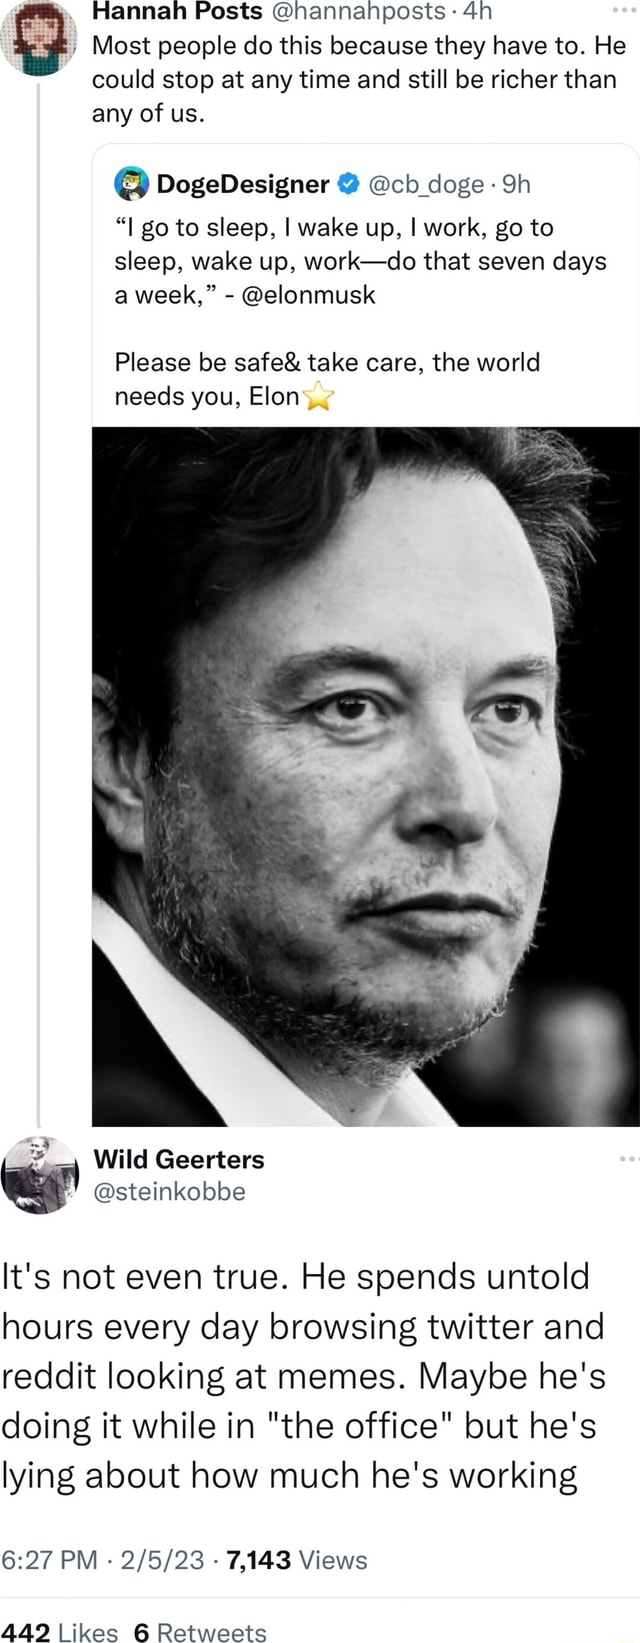Show the 6 Retweets list
Viewport: 640px width, 1643px height.
(x=200, y=1632)
